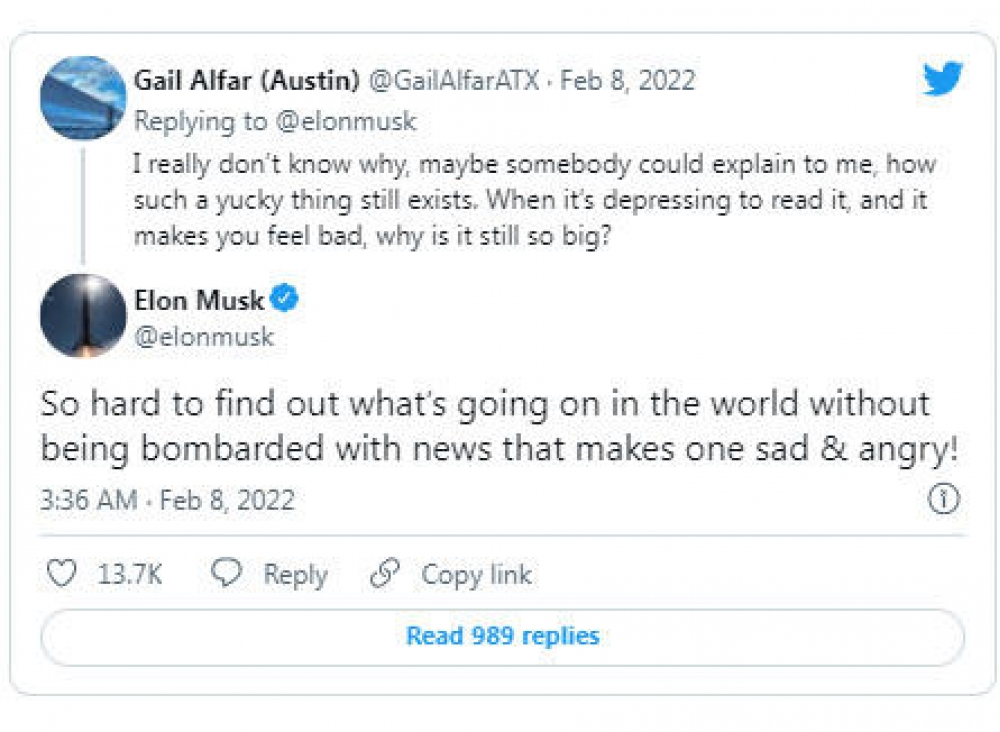Like the tweet via heart icon
The height and width of the screenshot is (732, 1000).
coord(62,574)
